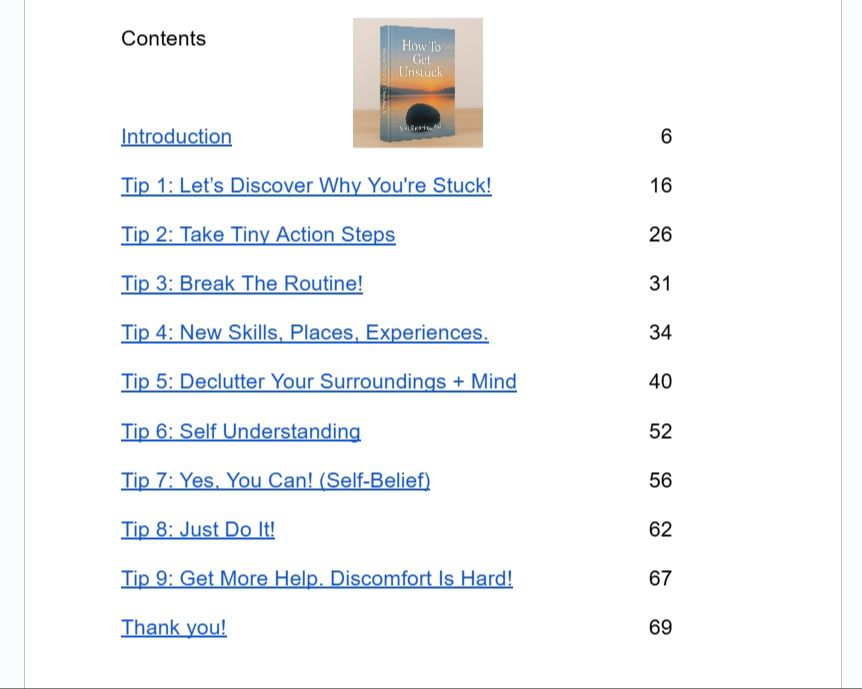The image size is (862, 689).
Task: Click page number 26 beside Tip 2
Action: (661, 234)
